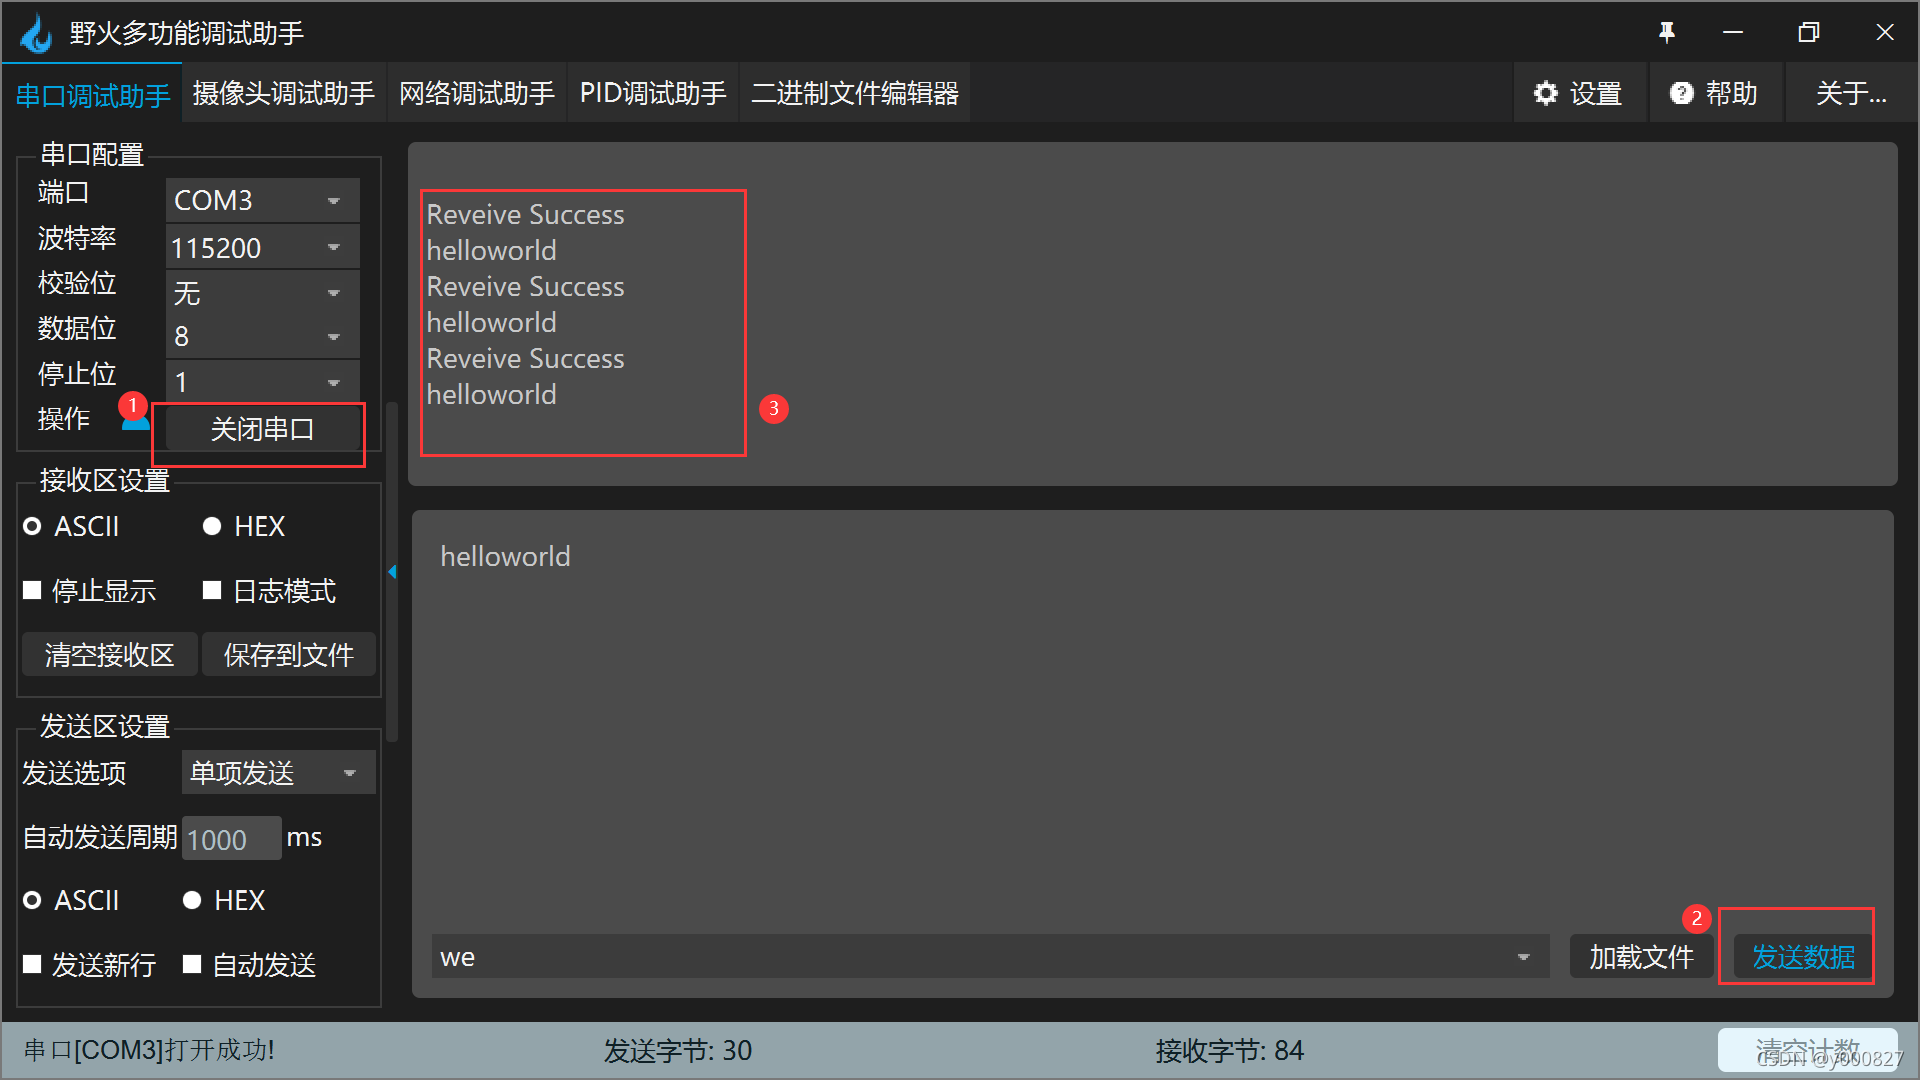Click the restore window icon
The height and width of the screenshot is (1080, 1920).
(x=1808, y=33)
